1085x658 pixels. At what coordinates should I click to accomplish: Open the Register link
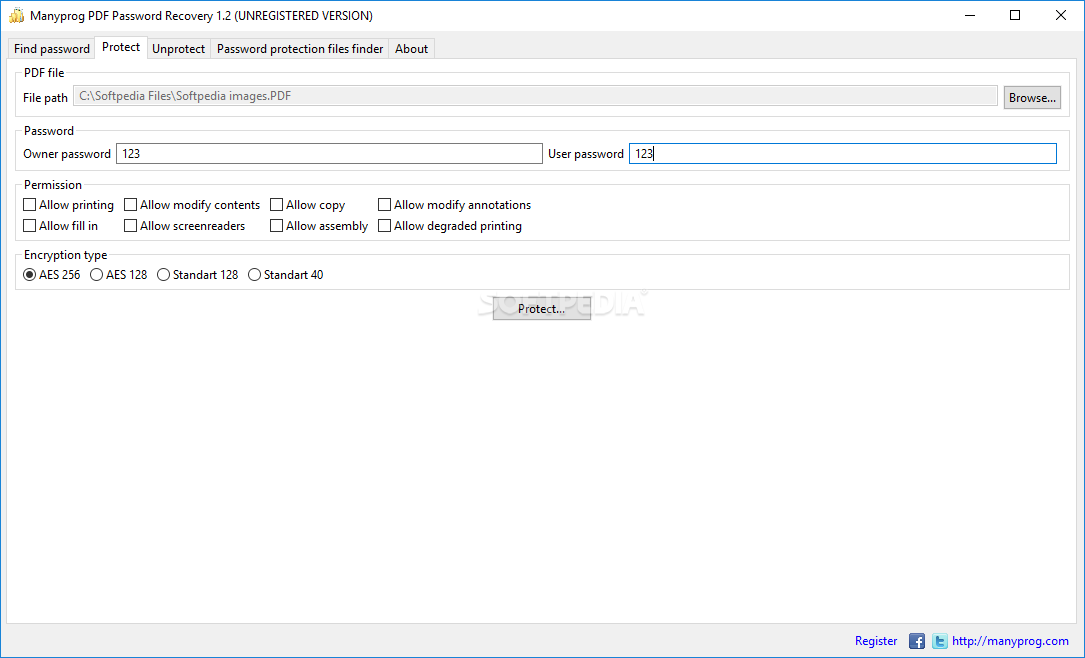click(876, 641)
